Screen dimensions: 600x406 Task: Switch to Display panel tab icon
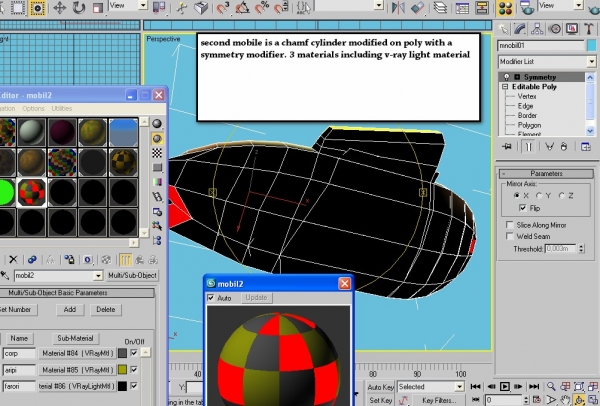(x=572, y=29)
